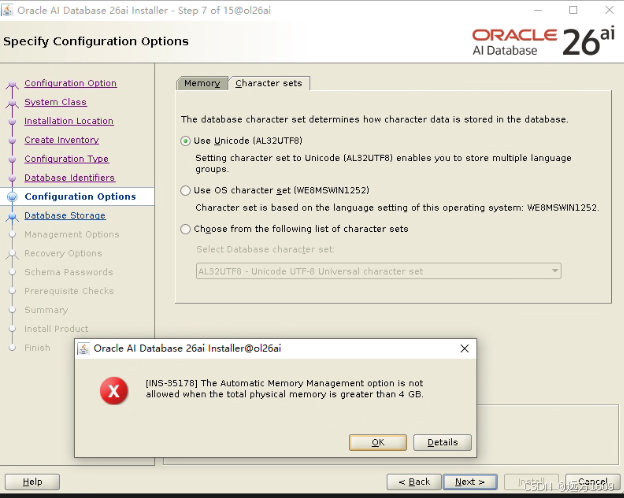Switch to the Memory tab

click(x=202, y=83)
